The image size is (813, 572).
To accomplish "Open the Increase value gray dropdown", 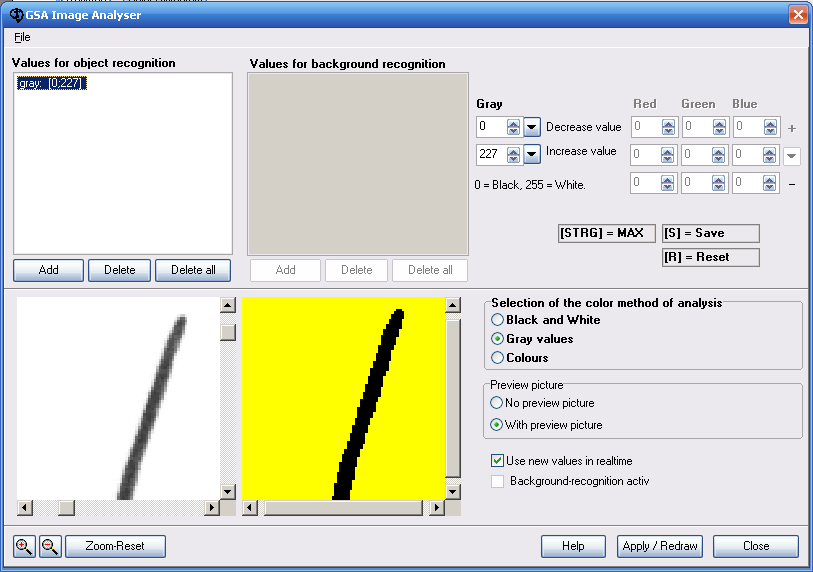I will [x=532, y=154].
